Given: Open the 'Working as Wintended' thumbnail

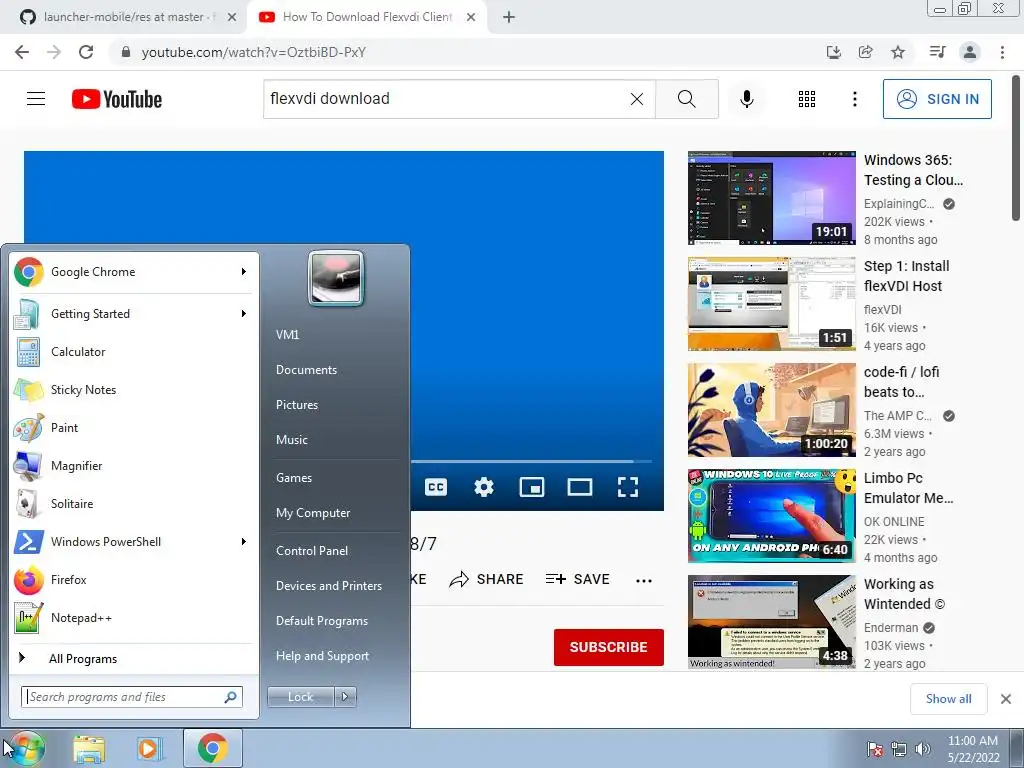Looking at the screenshot, I should tap(771, 622).
